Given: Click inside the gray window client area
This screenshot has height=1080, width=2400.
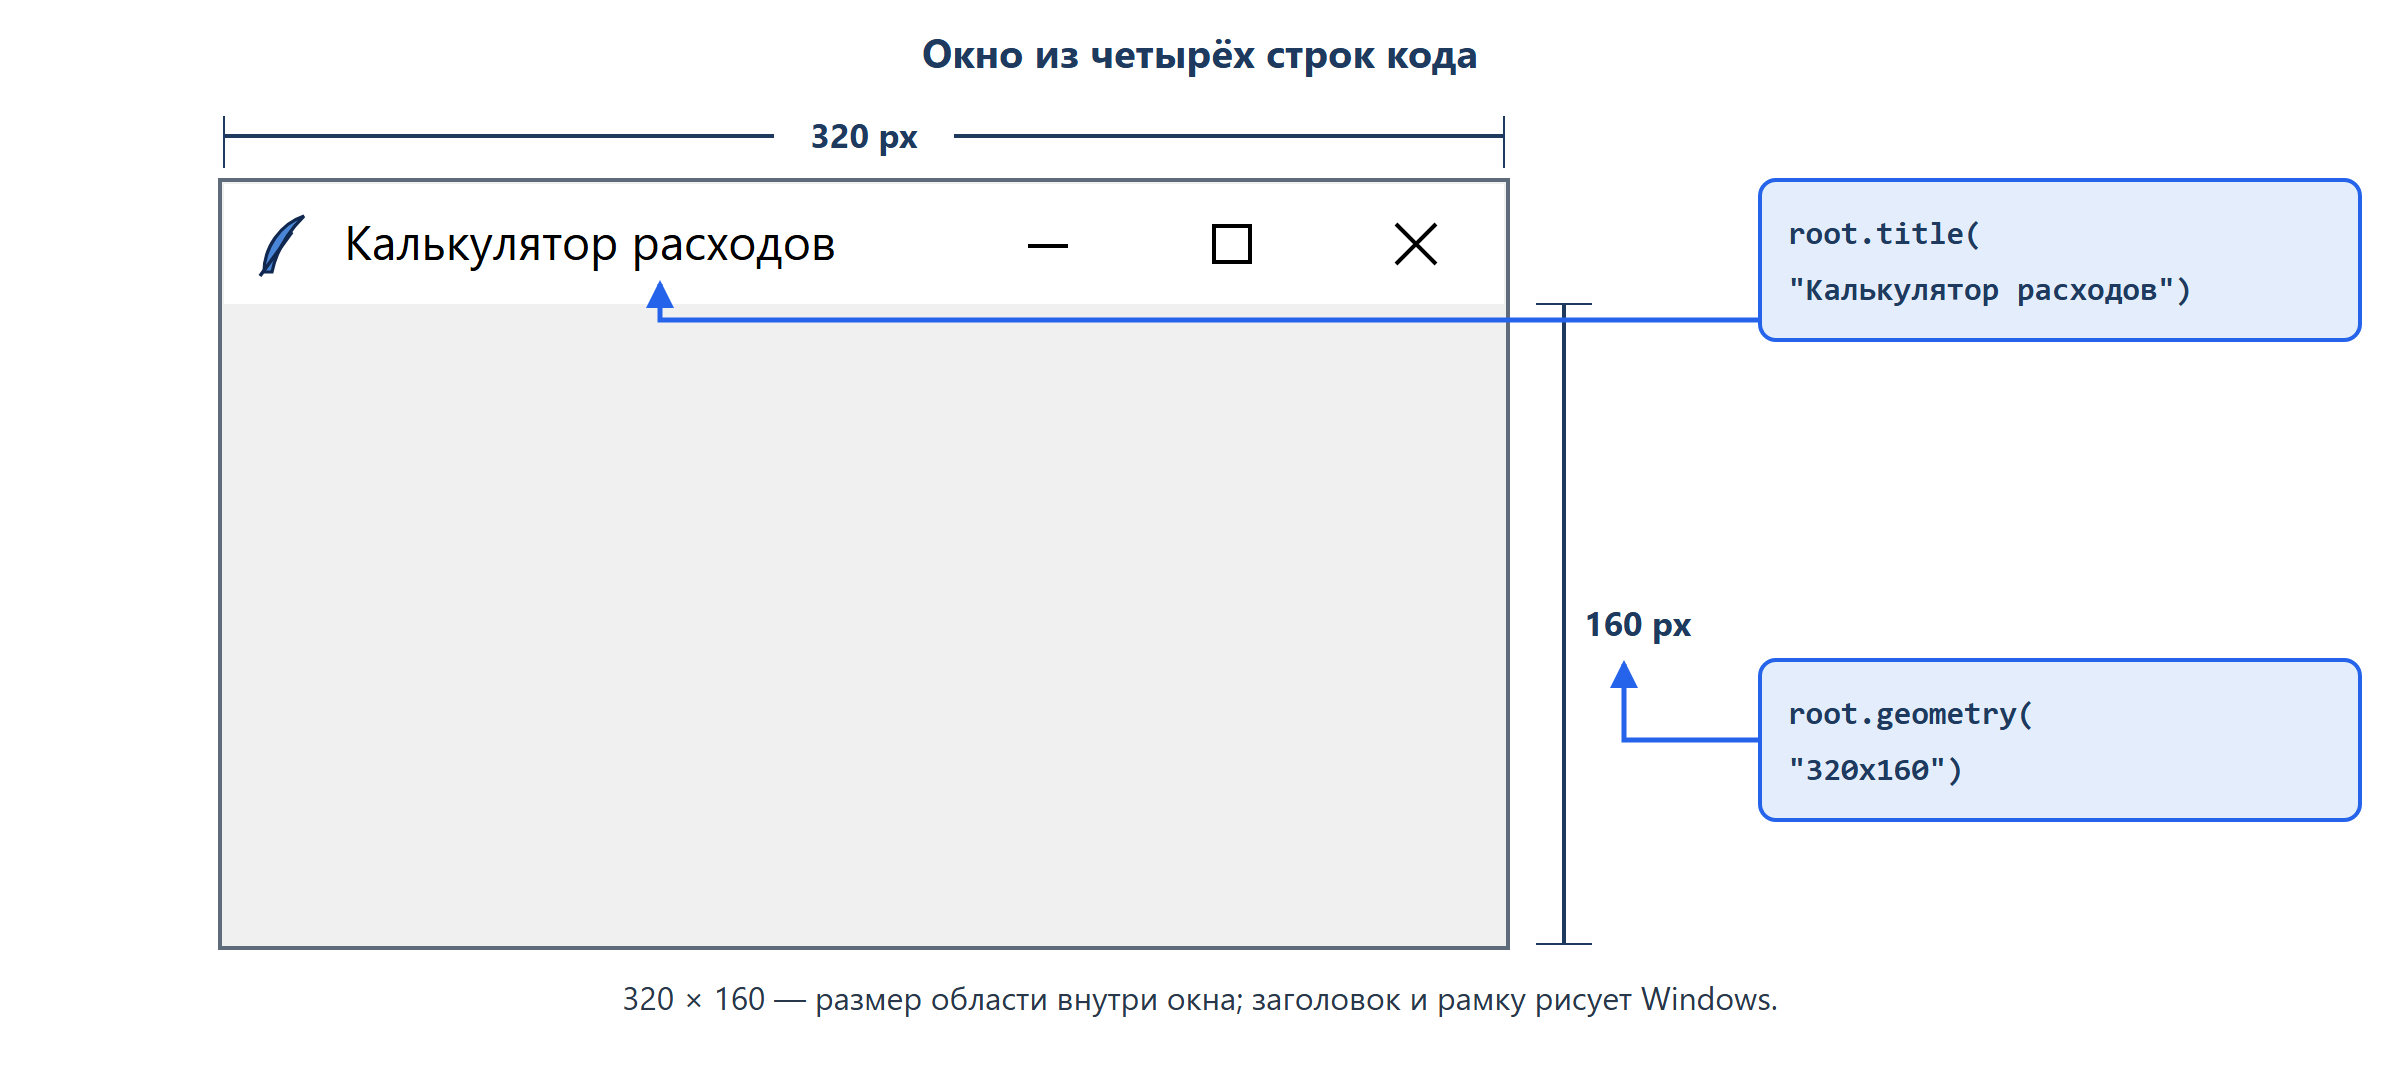Looking at the screenshot, I should coord(864,625).
